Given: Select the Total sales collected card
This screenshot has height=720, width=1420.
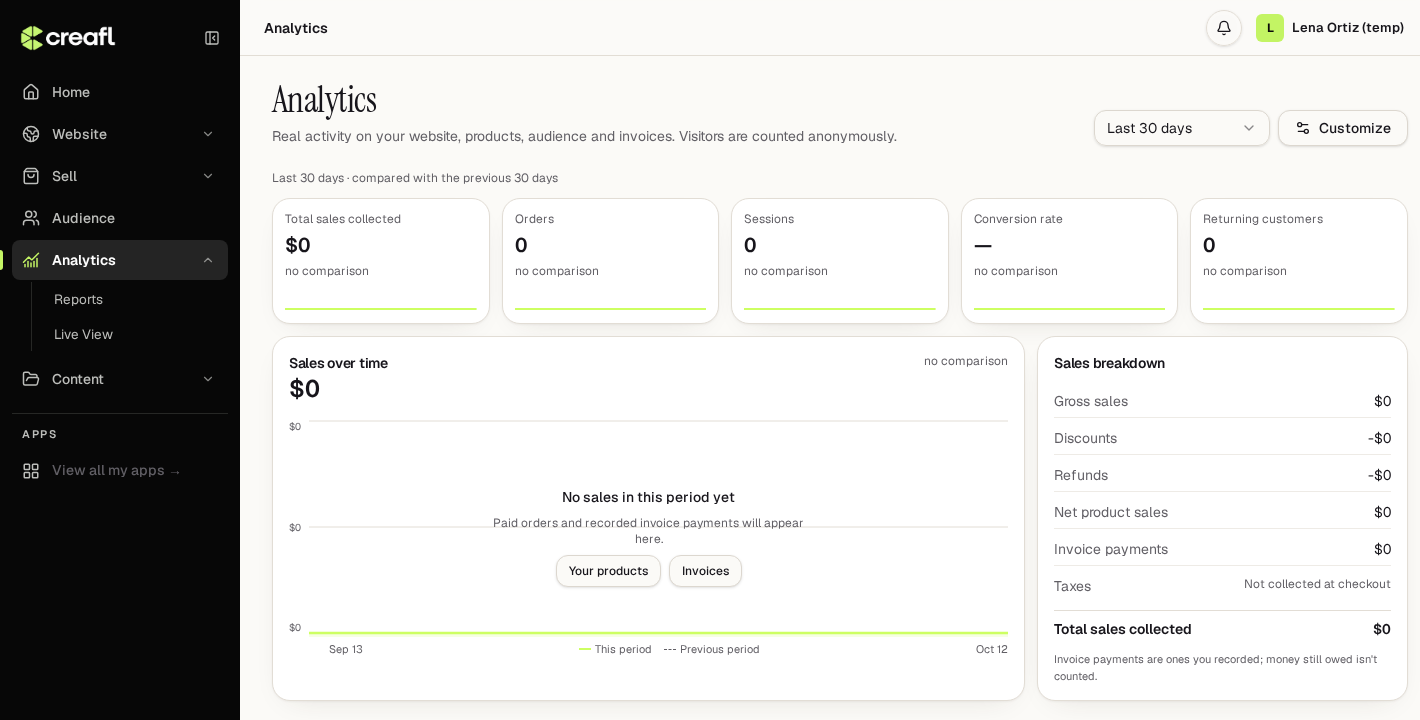Looking at the screenshot, I should (x=381, y=261).
